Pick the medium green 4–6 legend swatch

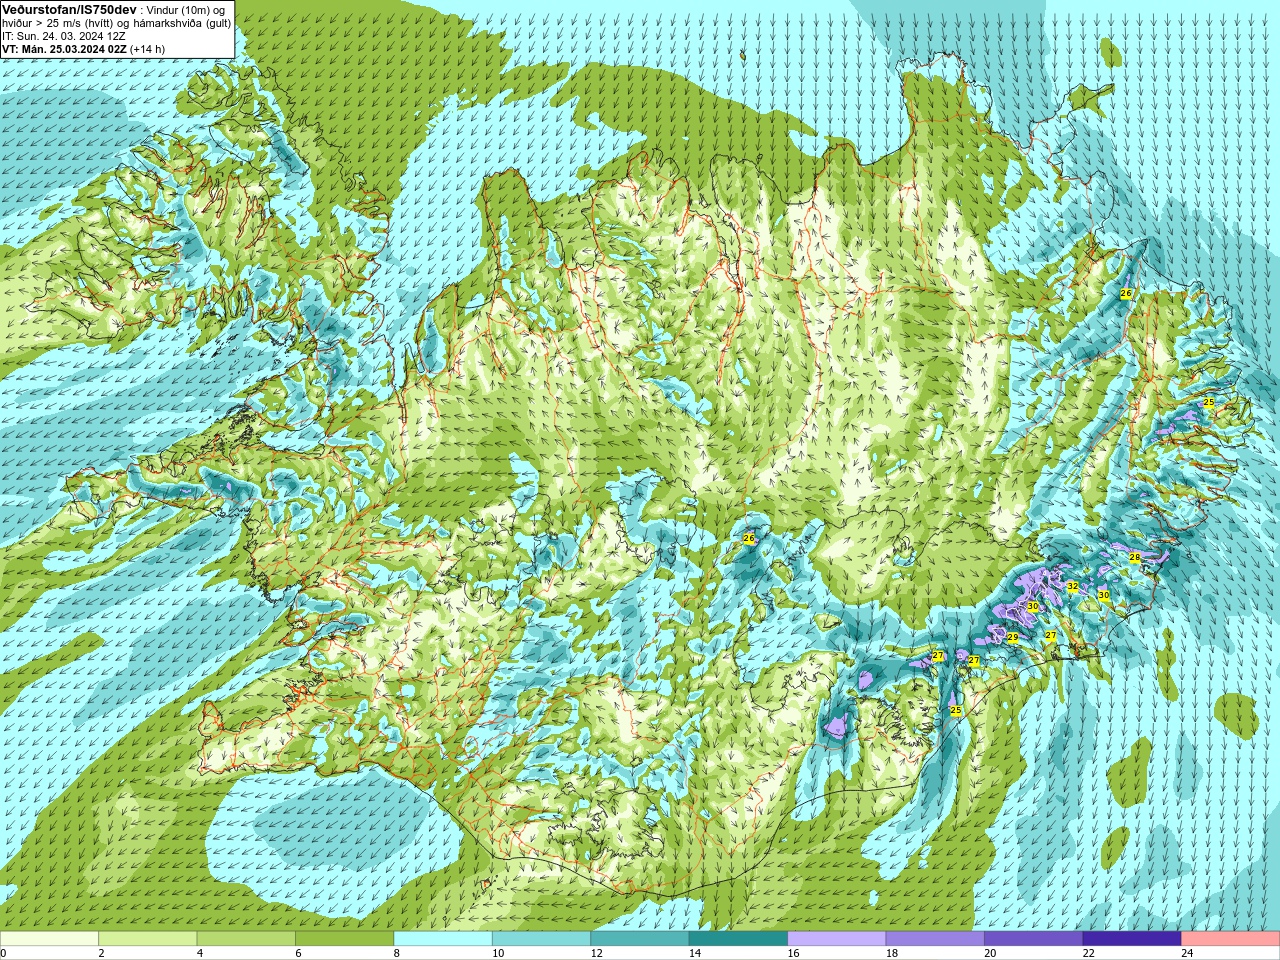coord(246,939)
